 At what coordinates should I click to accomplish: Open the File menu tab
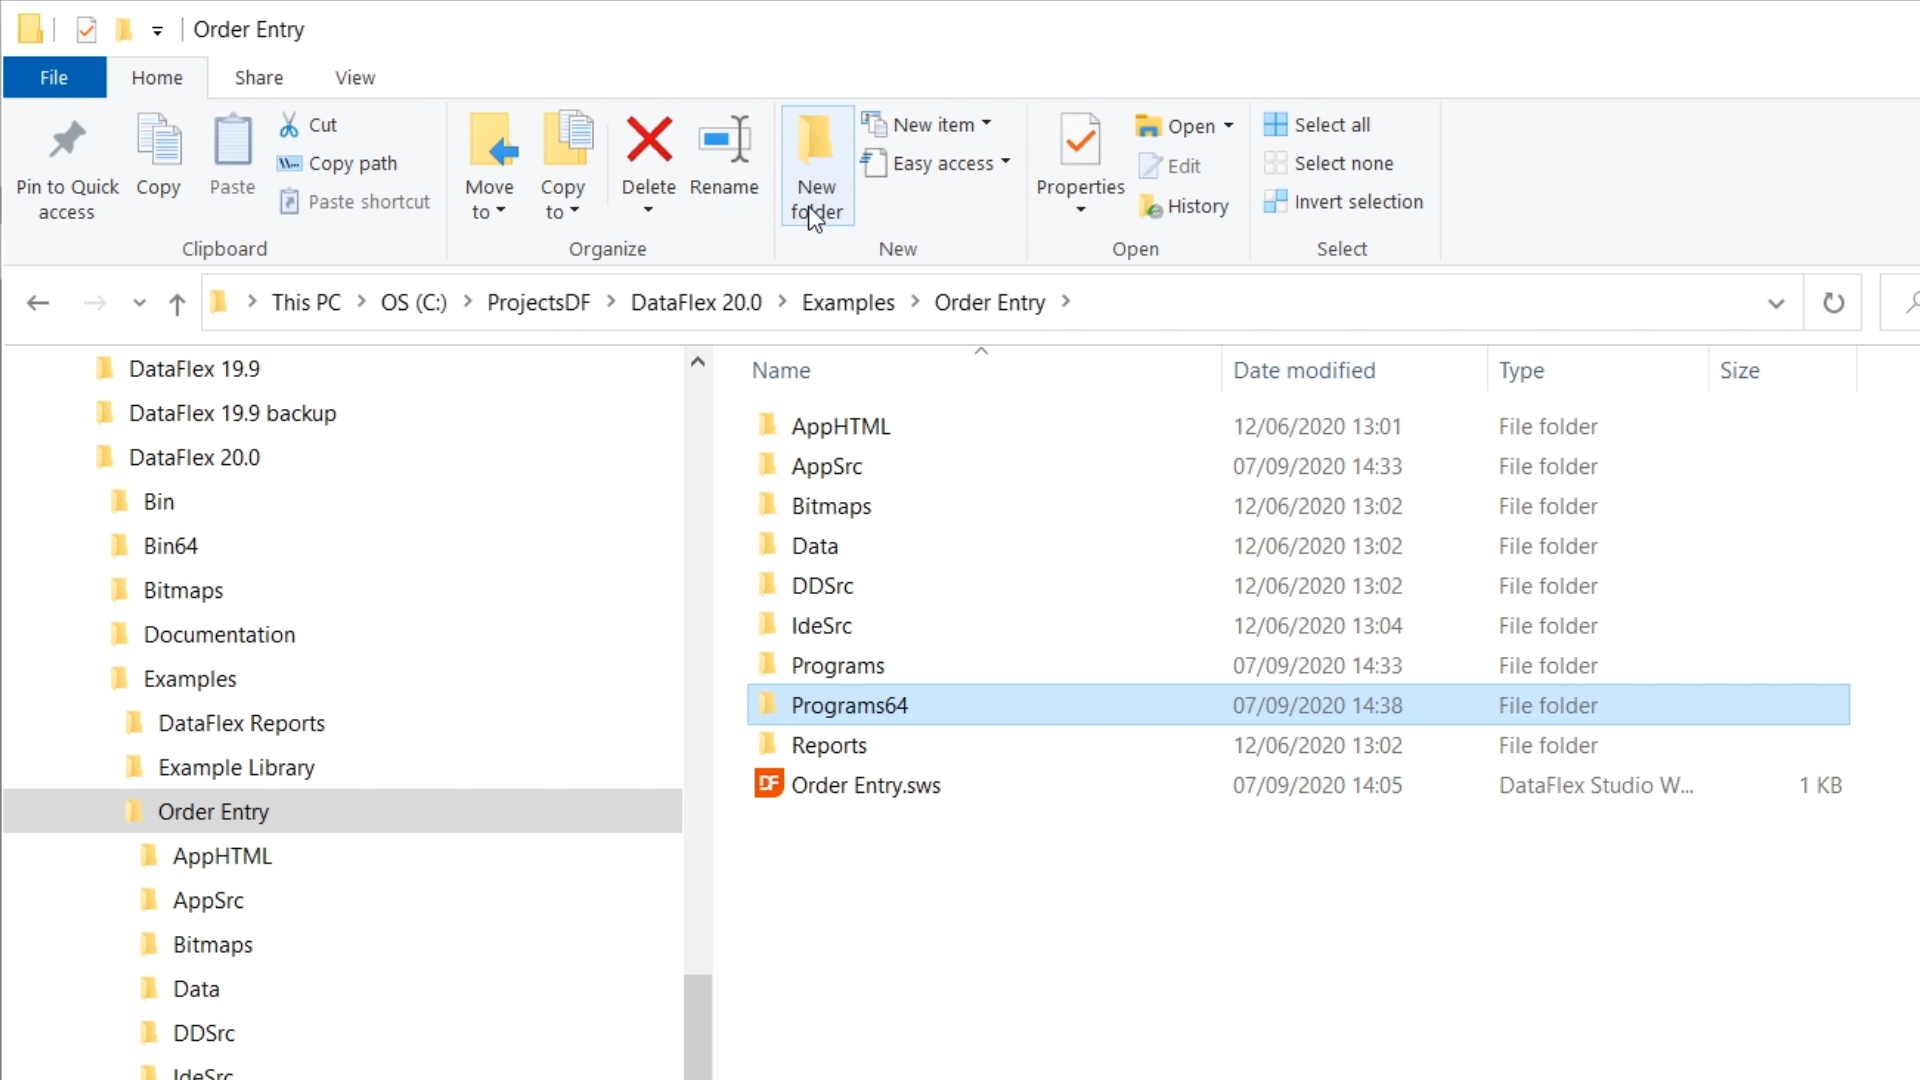pyautogui.click(x=54, y=78)
